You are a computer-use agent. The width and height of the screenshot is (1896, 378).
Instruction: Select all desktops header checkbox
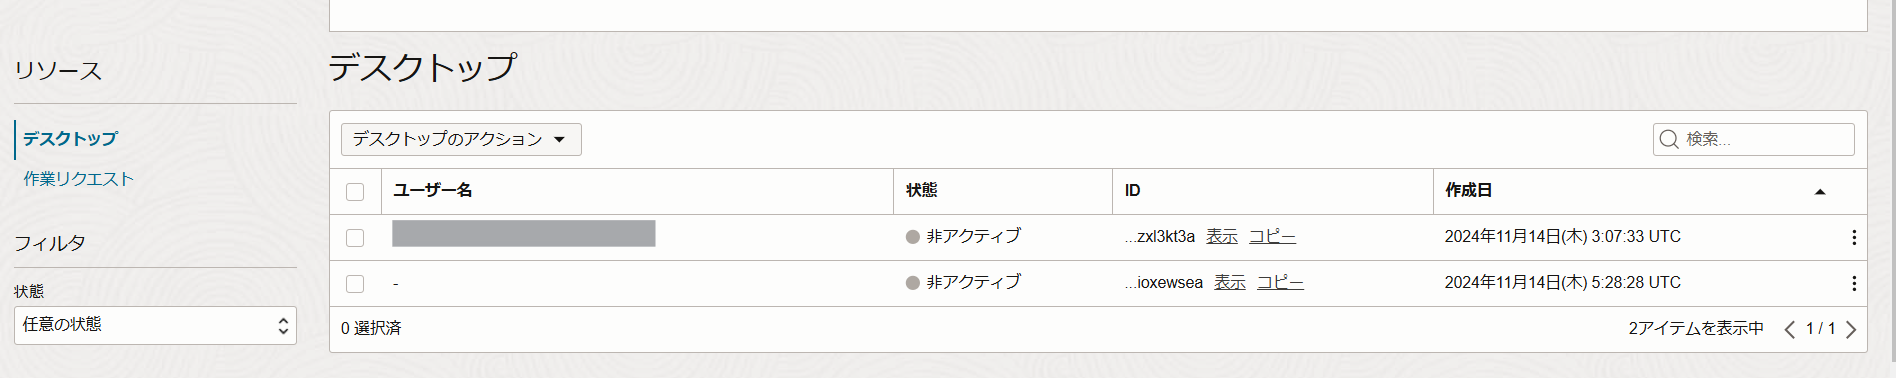[x=355, y=192]
